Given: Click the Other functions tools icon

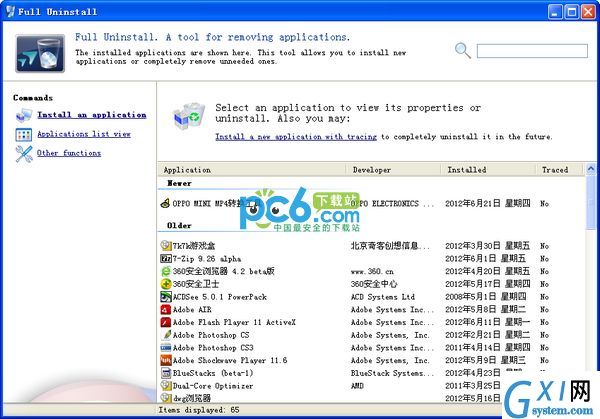Looking at the screenshot, I should pos(24,154).
